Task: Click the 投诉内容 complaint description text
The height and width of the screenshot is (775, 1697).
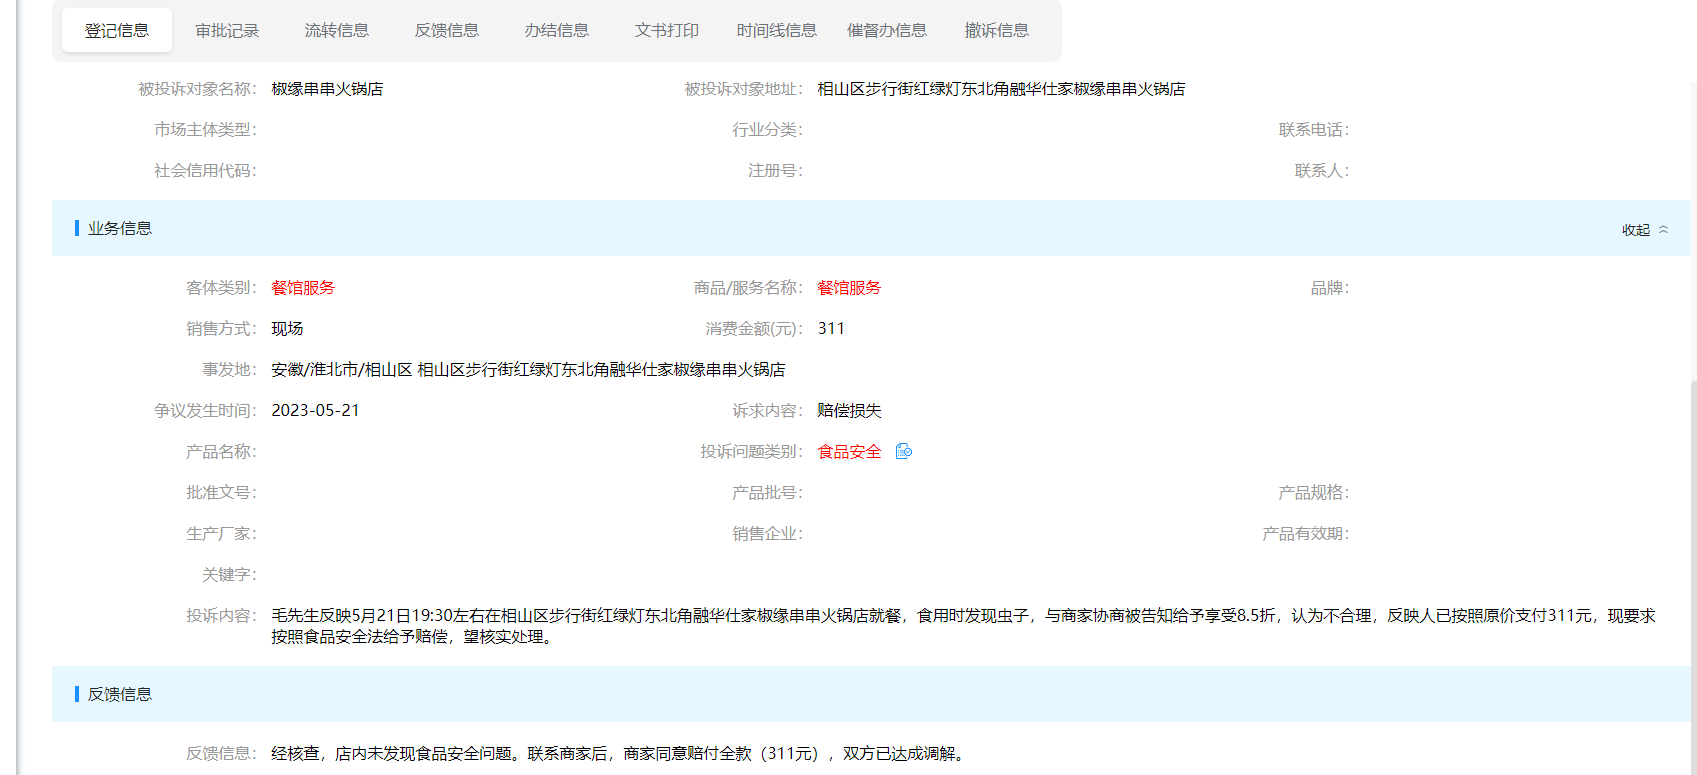Action: coord(963,626)
